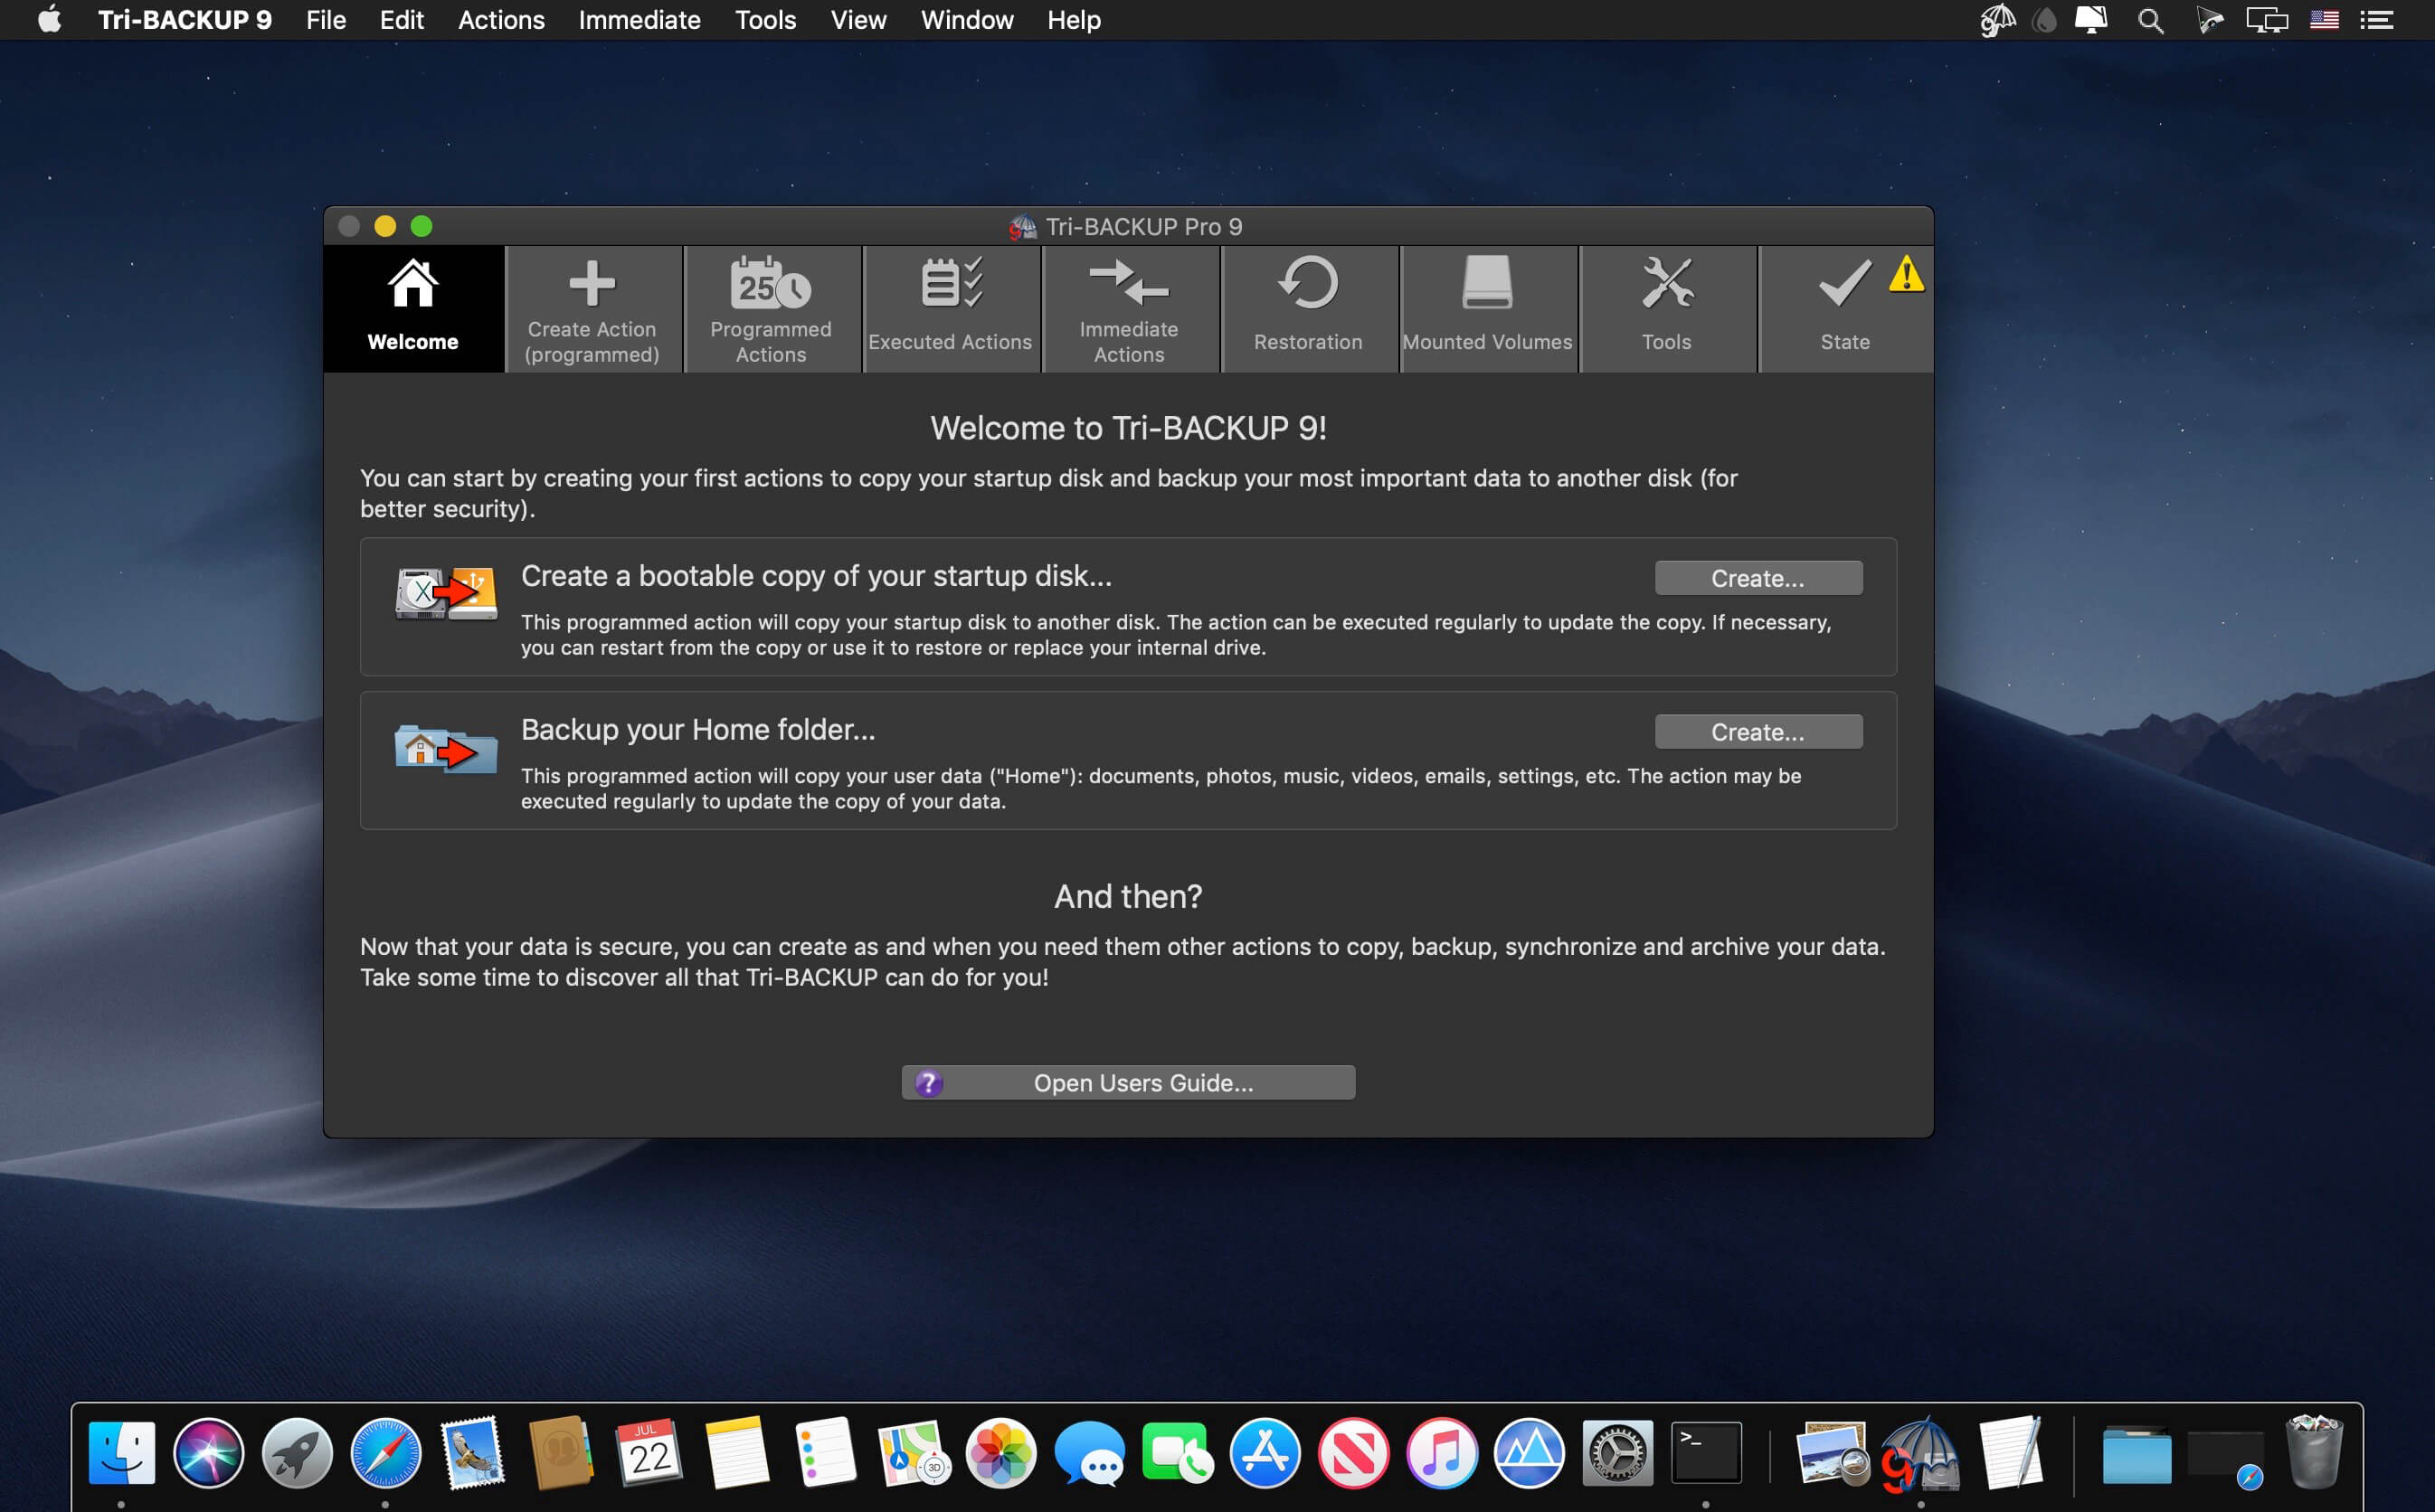Screen dimensions: 2435x1512
Task: Click the State warning icon
Action: click(1906, 277)
